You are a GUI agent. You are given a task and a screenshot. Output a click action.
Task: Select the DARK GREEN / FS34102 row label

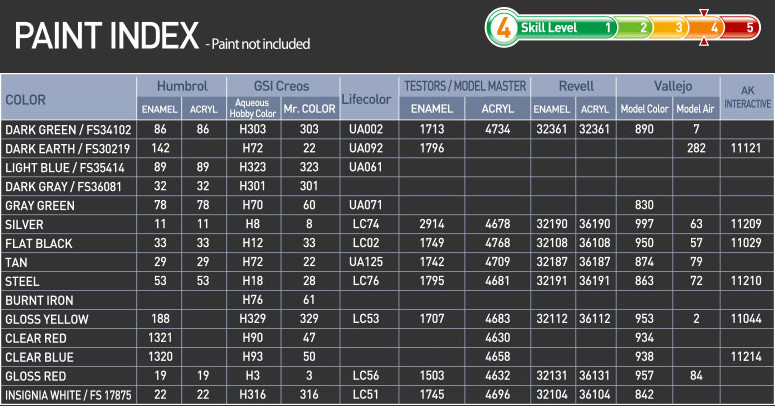(68, 130)
